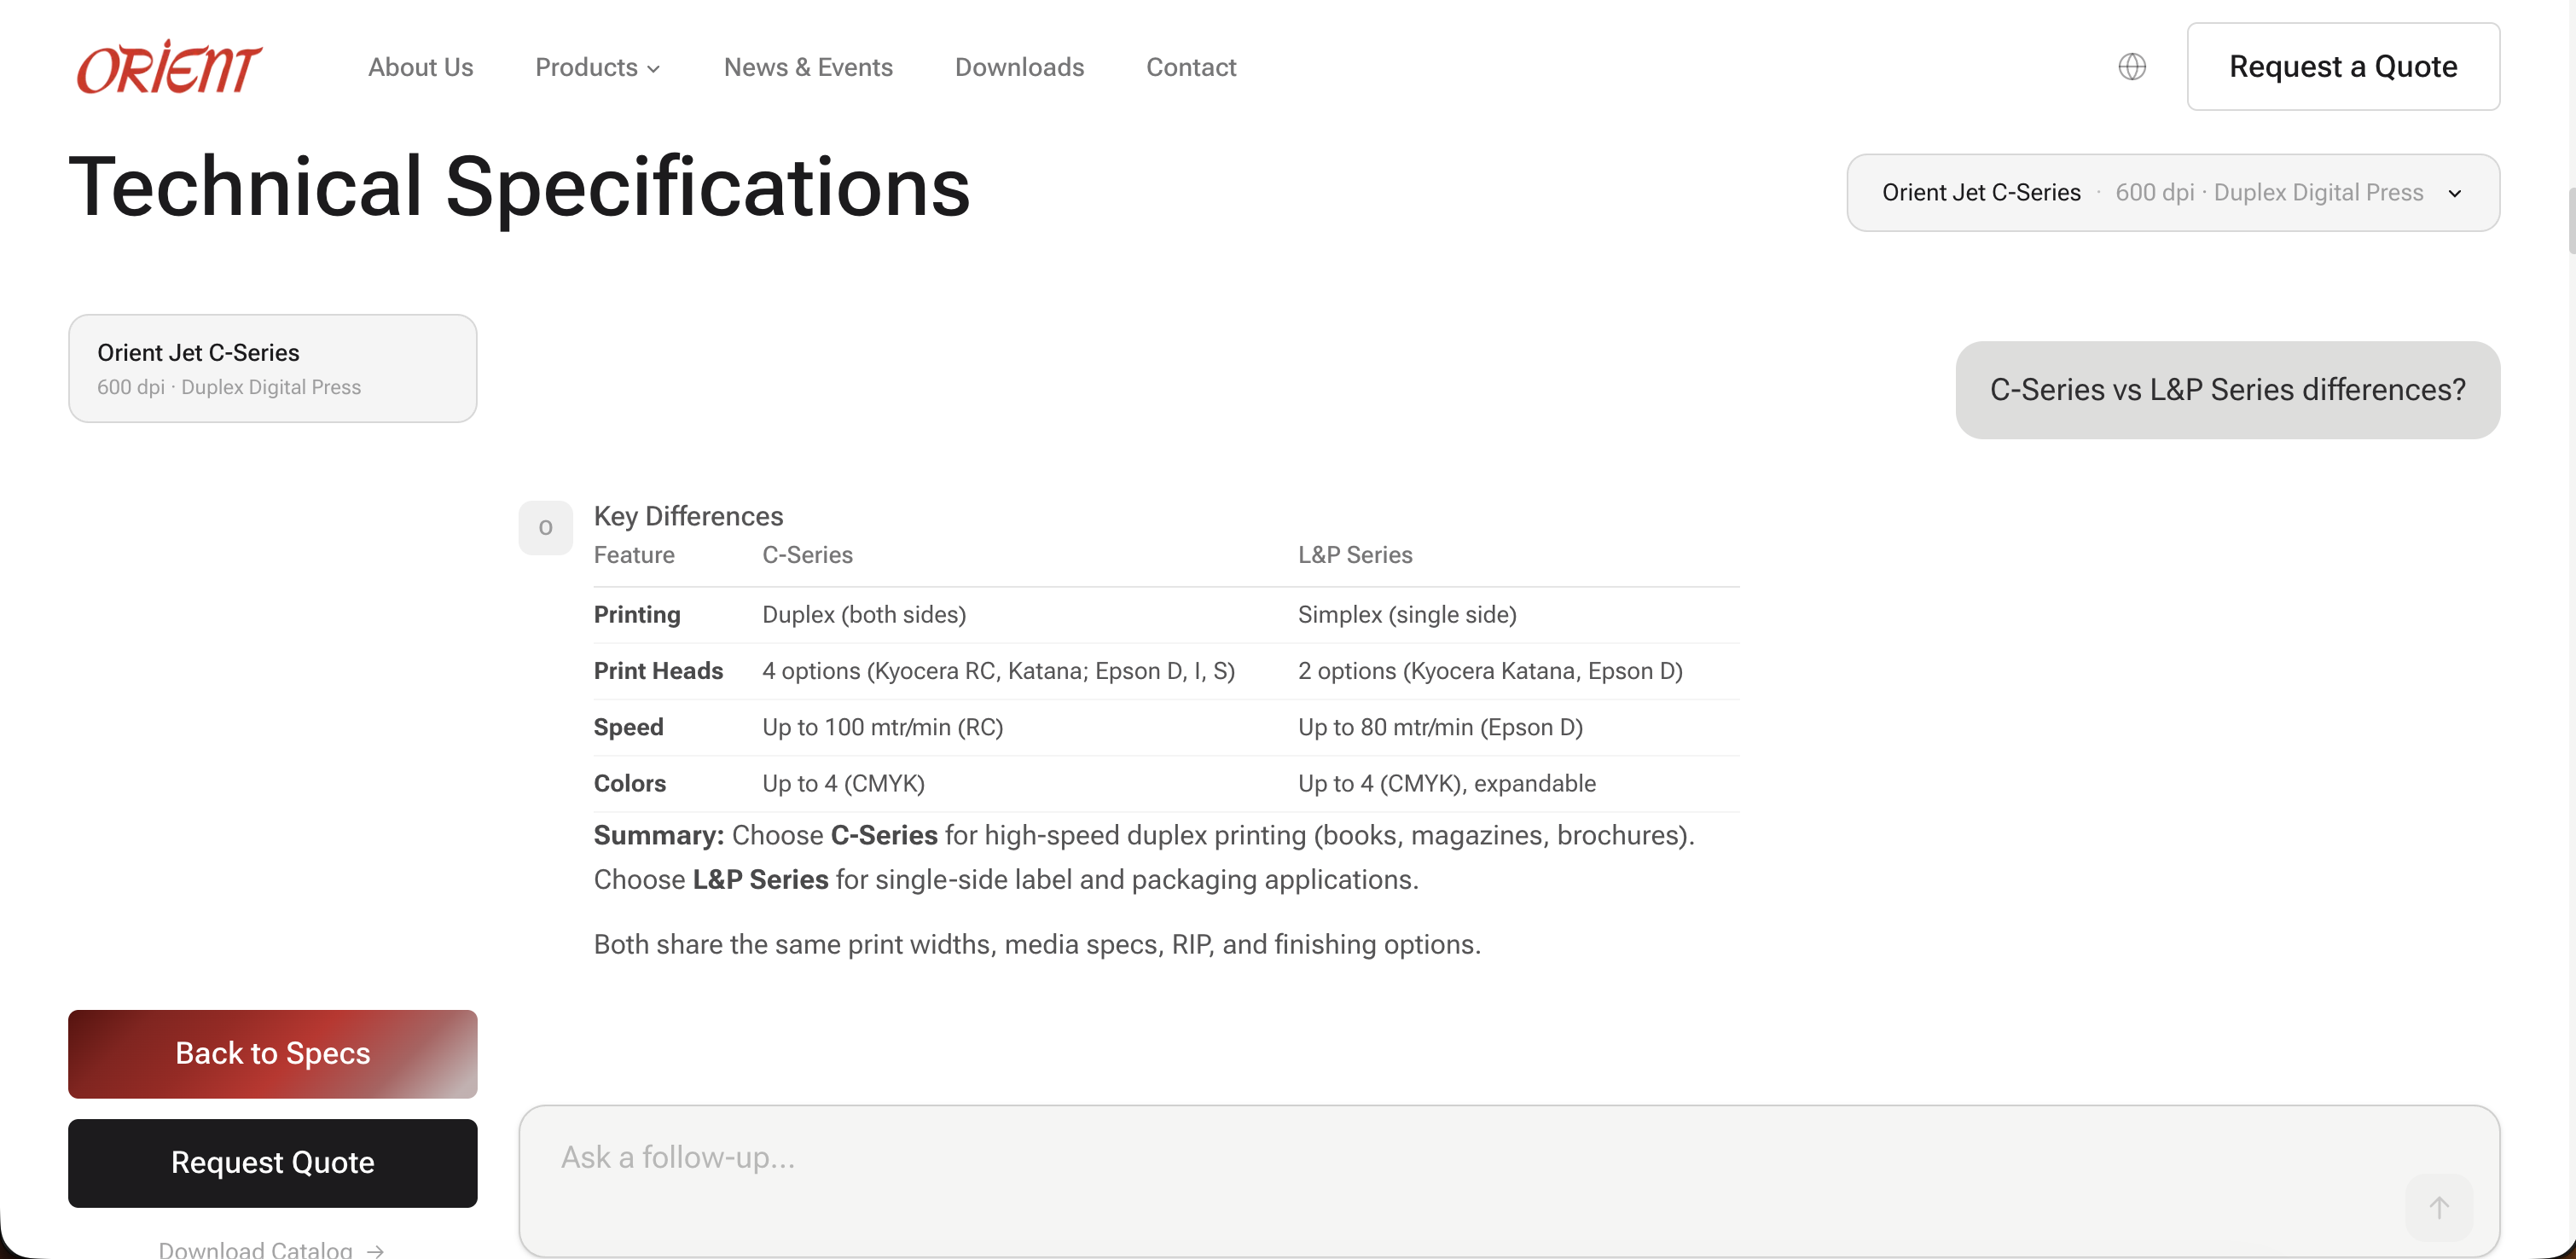Viewport: 2576px width, 1259px height.
Task: Expand the Products menu chevron
Action: (x=654, y=69)
